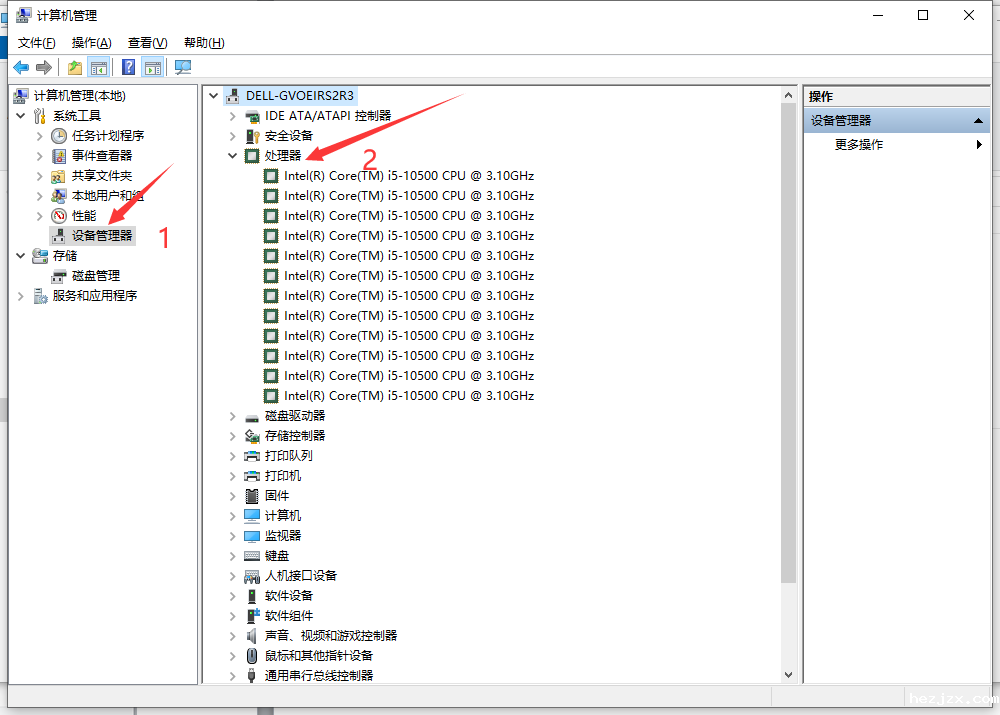Click the 声音、视频和游戏控制器 speaker icon
1000x715 pixels.
(252, 636)
